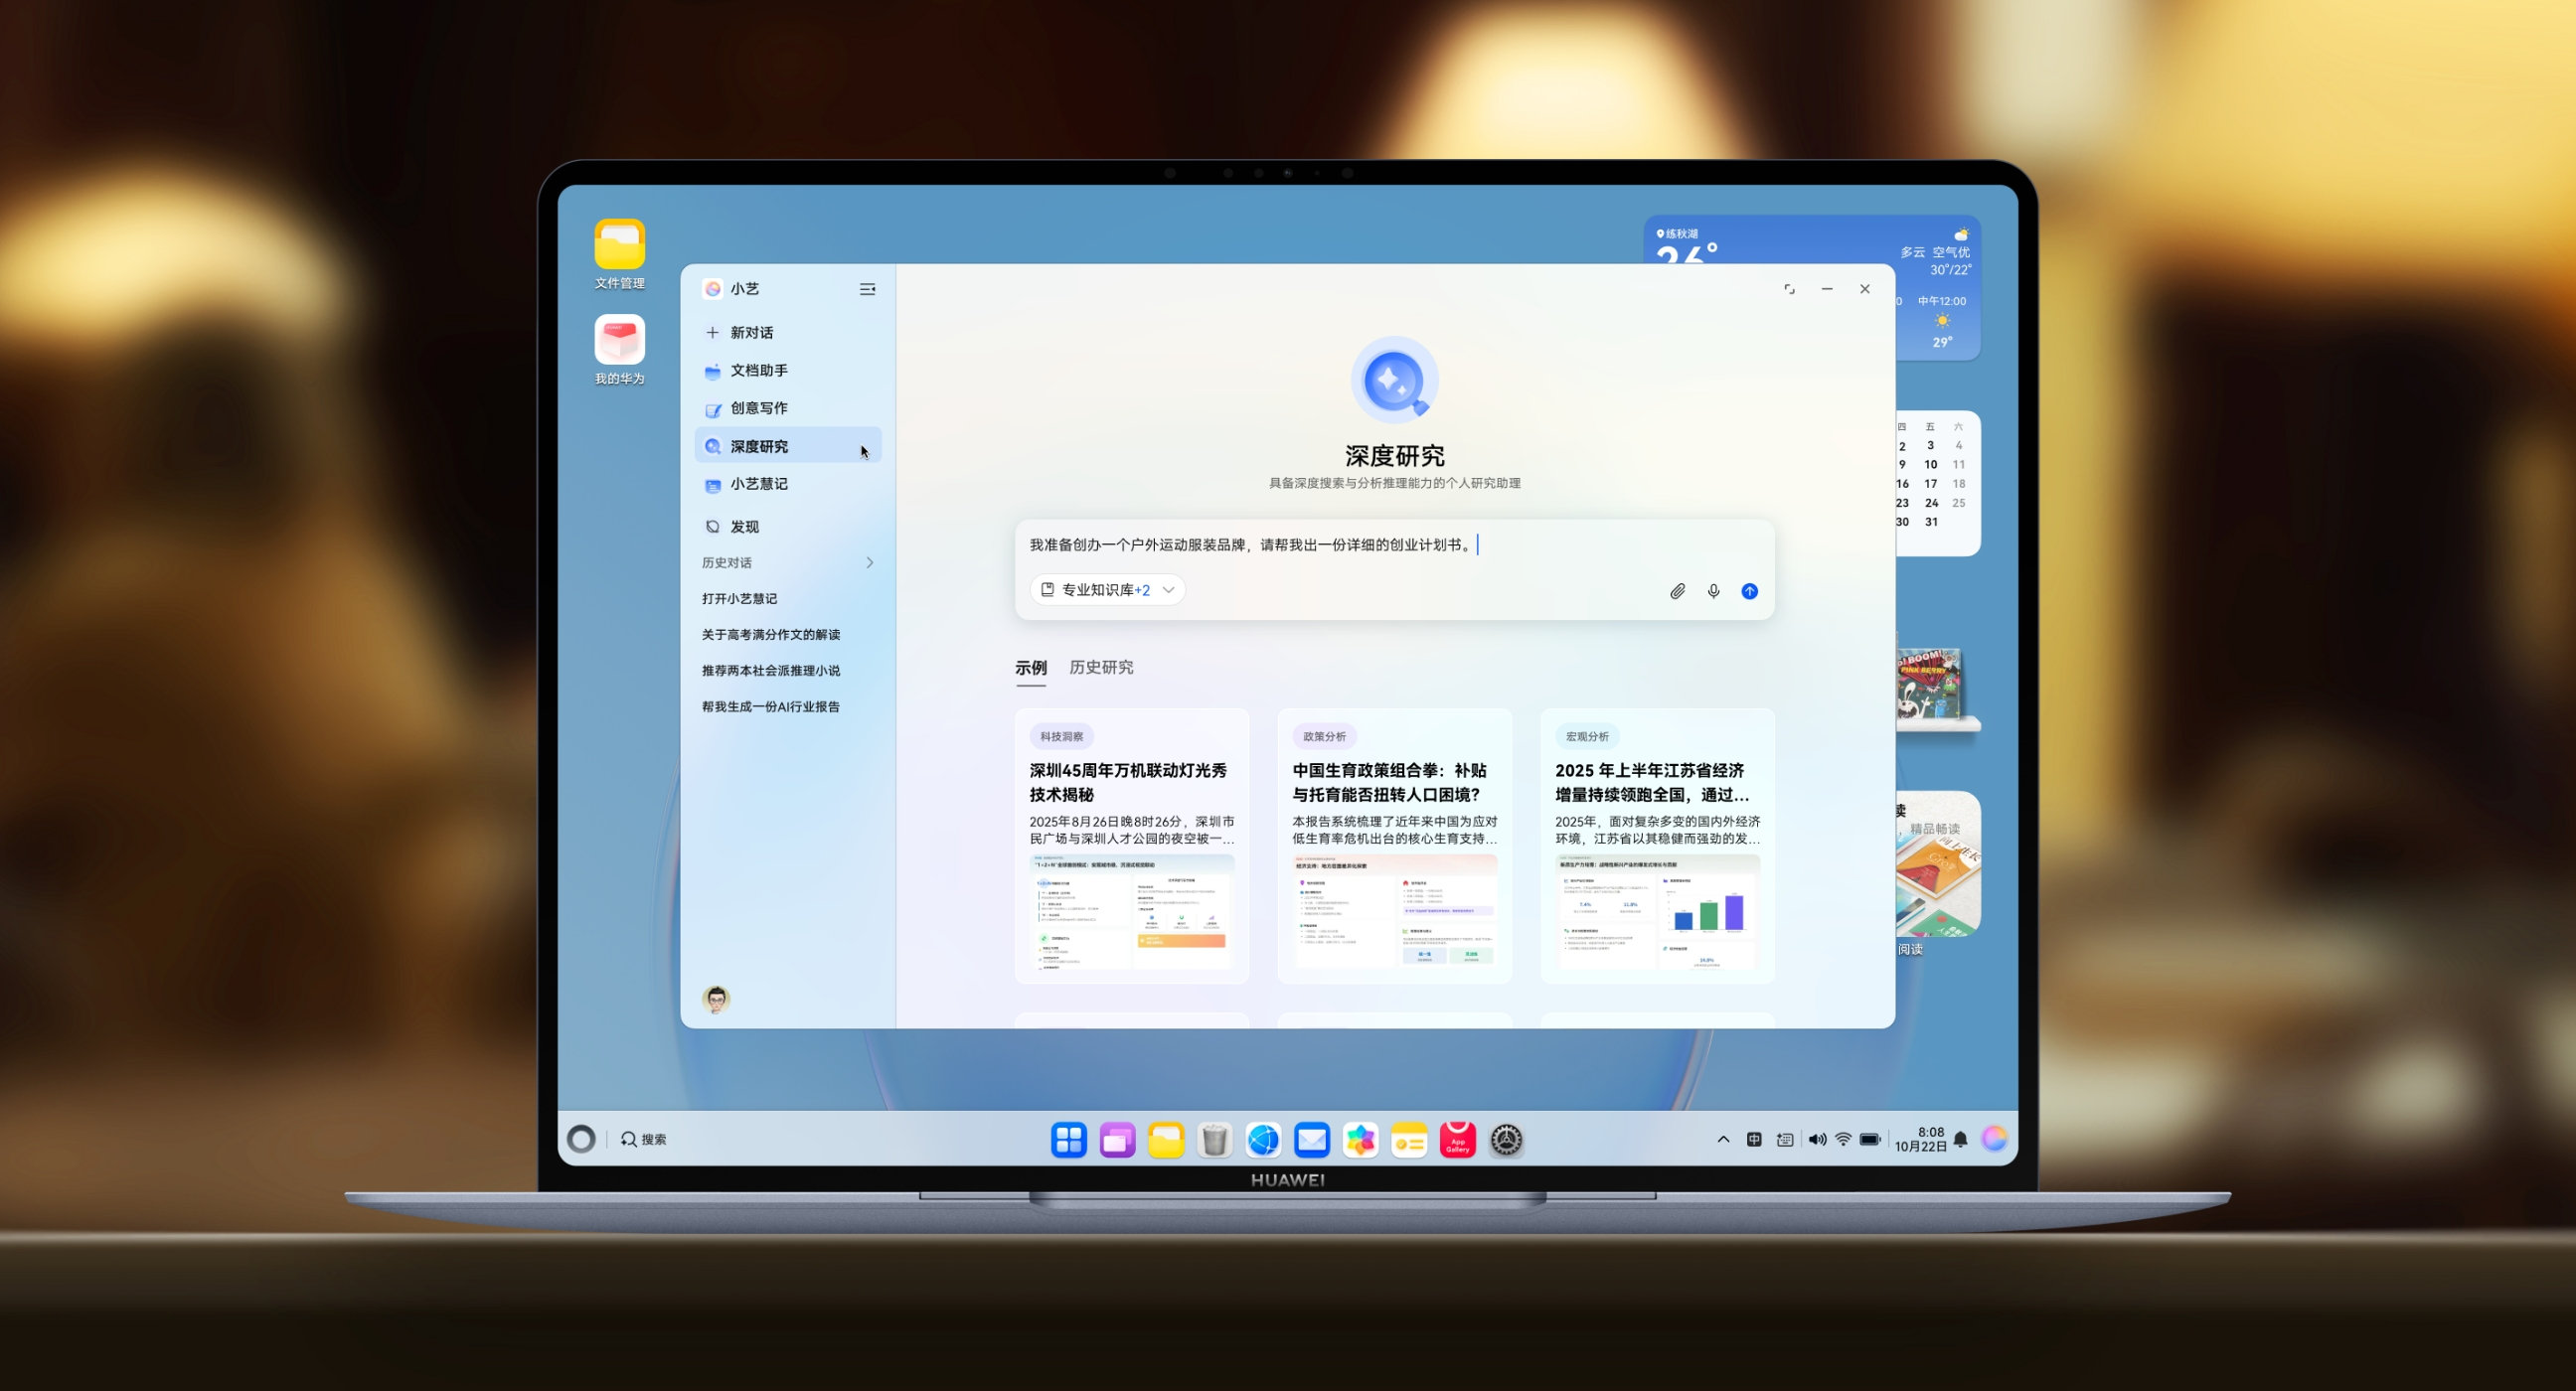The width and height of the screenshot is (2576, 1391).
Task: Start a 新对话
Action: pyautogui.click(x=750, y=332)
